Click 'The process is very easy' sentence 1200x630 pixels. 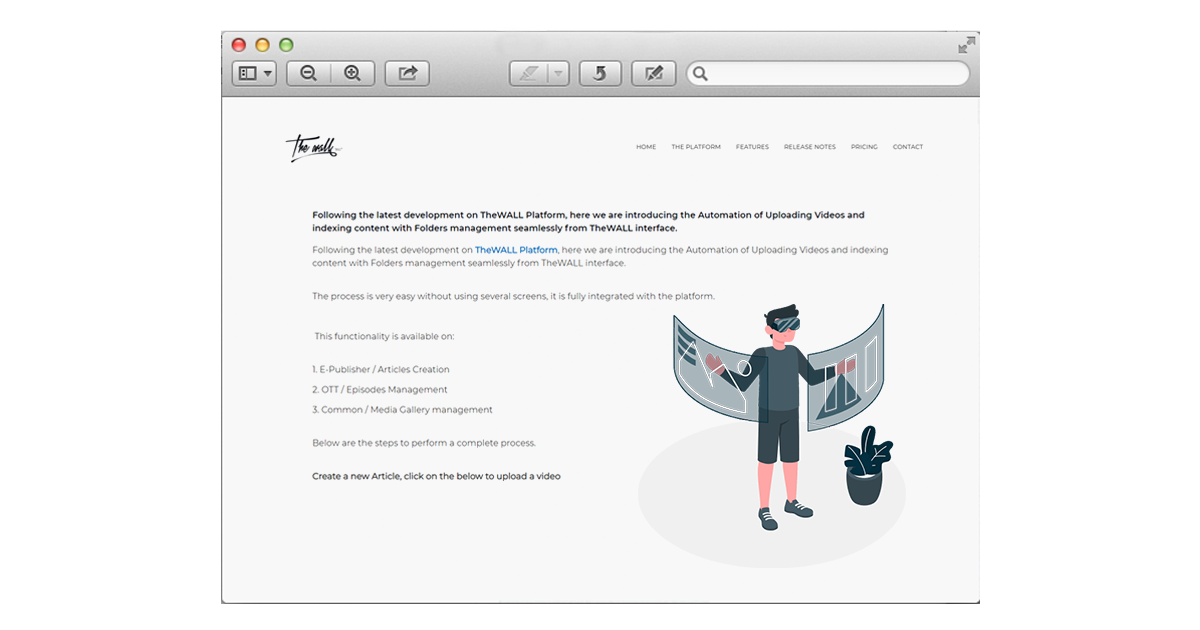514,296
